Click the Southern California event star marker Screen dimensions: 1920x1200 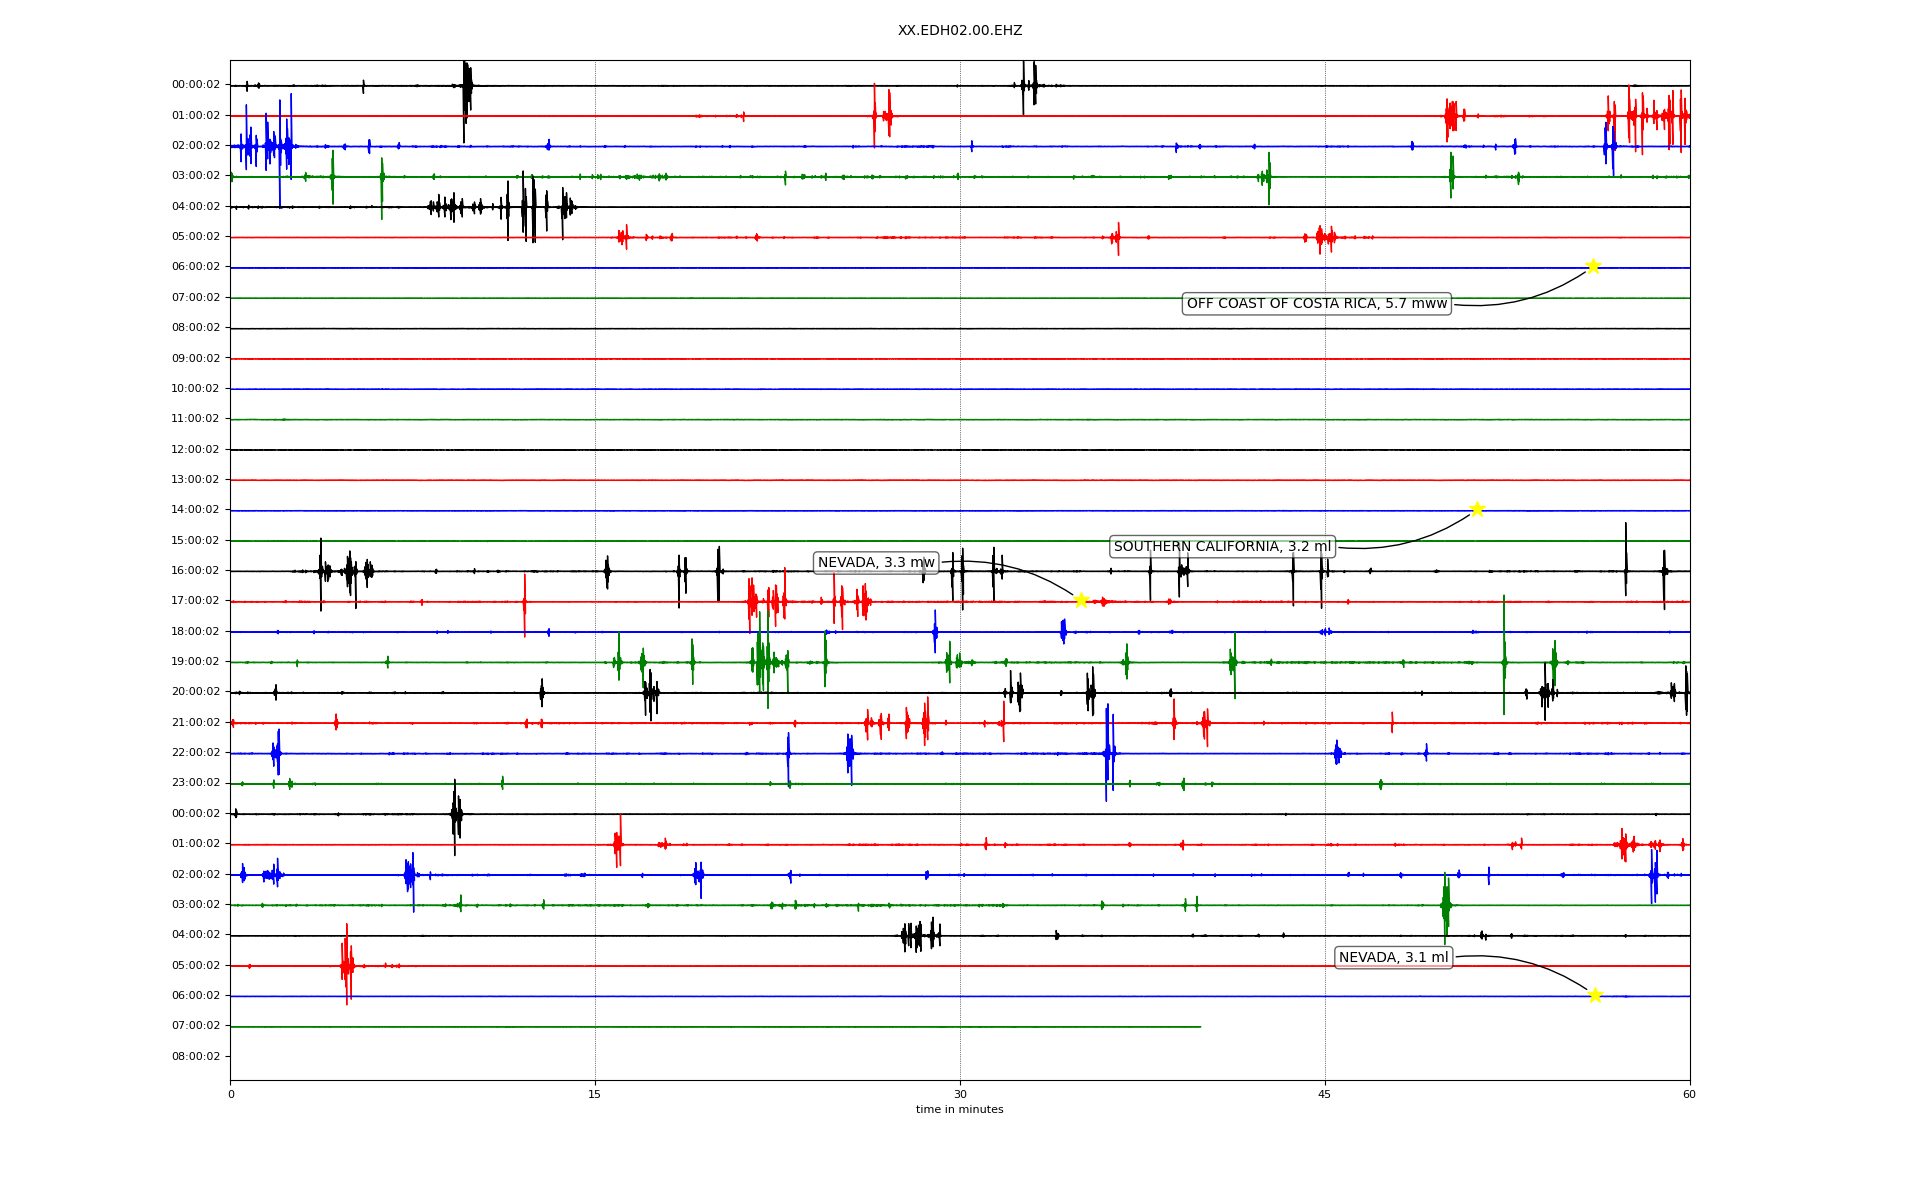point(1477,509)
